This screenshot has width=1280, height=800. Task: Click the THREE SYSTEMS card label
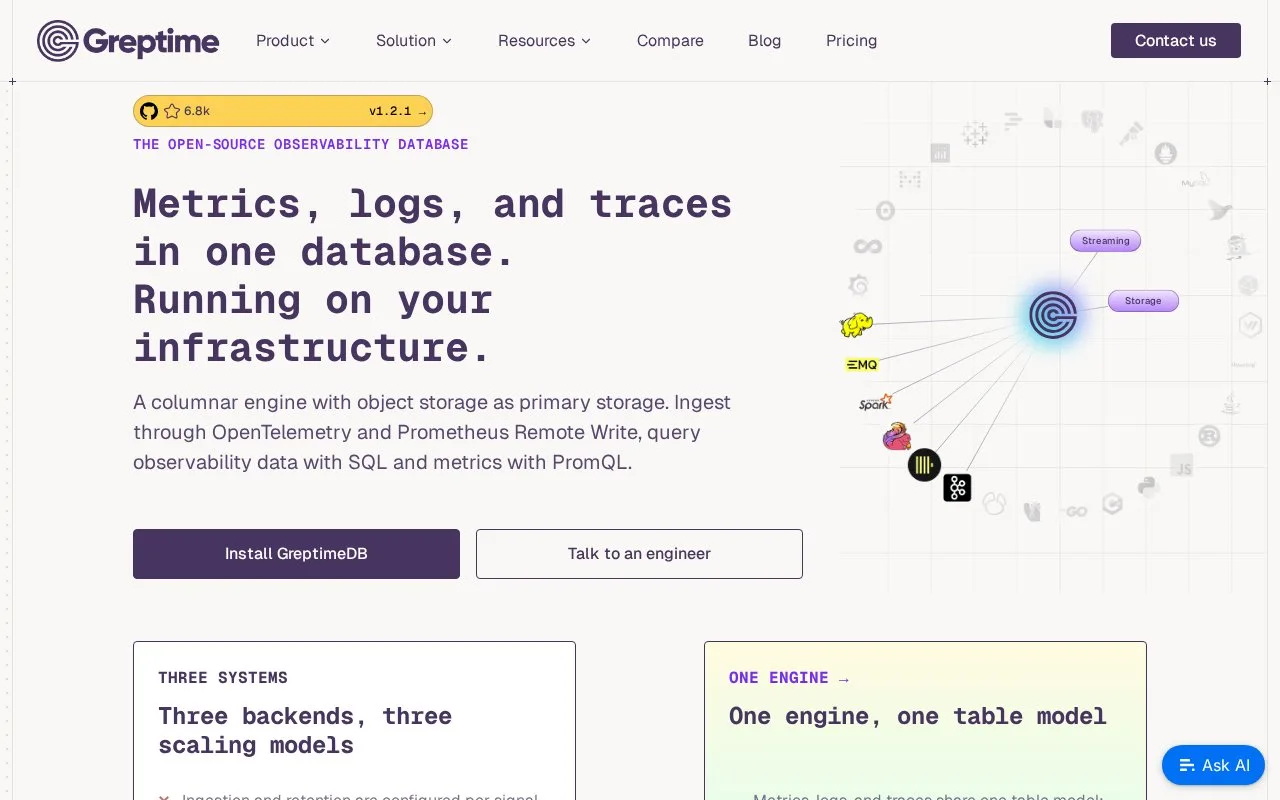click(223, 678)
